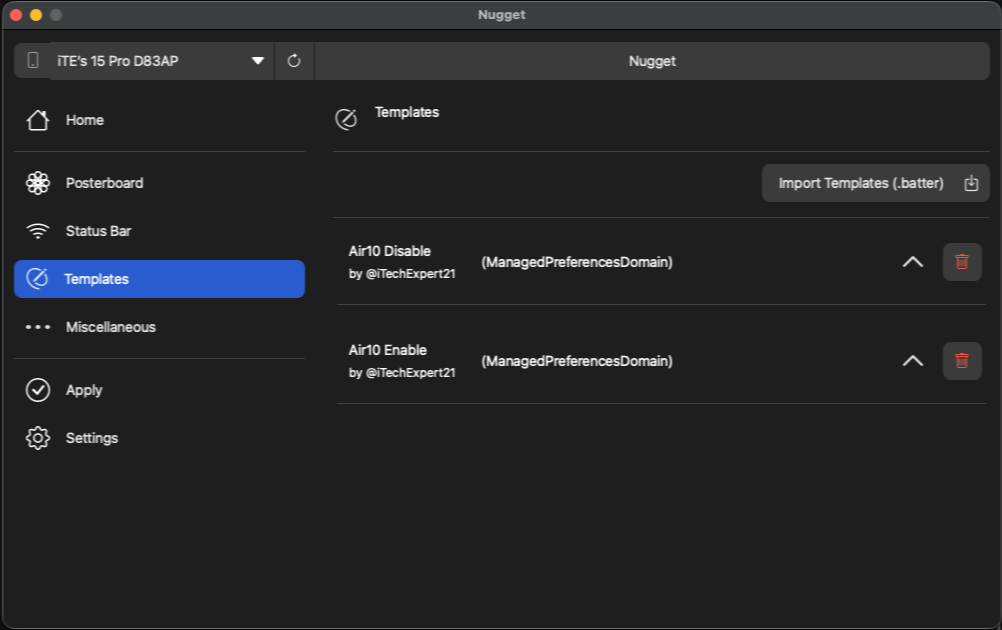Click the Home house icon
This screenshot has width=1002, height=630.
38,120
